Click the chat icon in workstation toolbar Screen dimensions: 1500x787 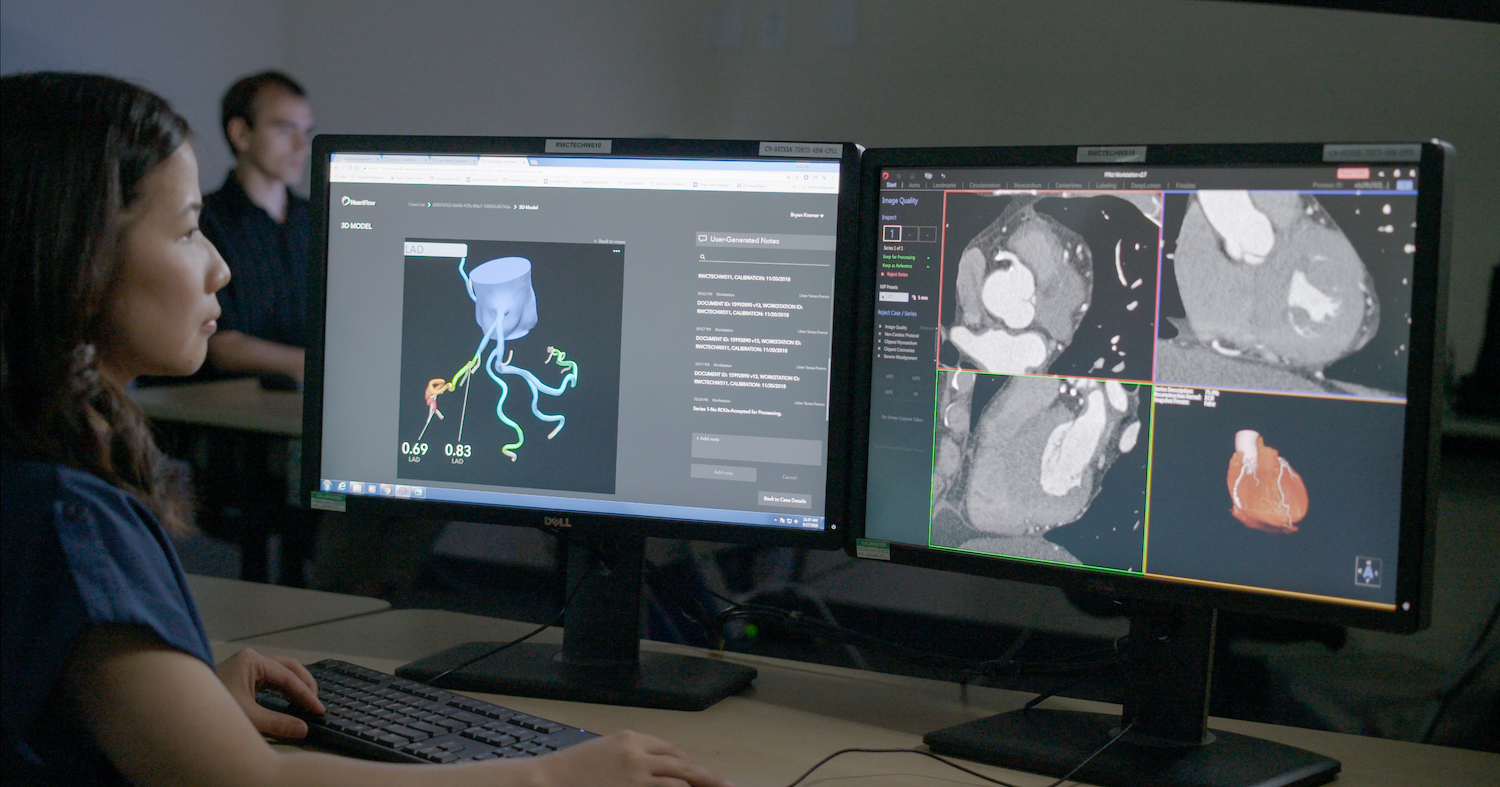point(928,176)
